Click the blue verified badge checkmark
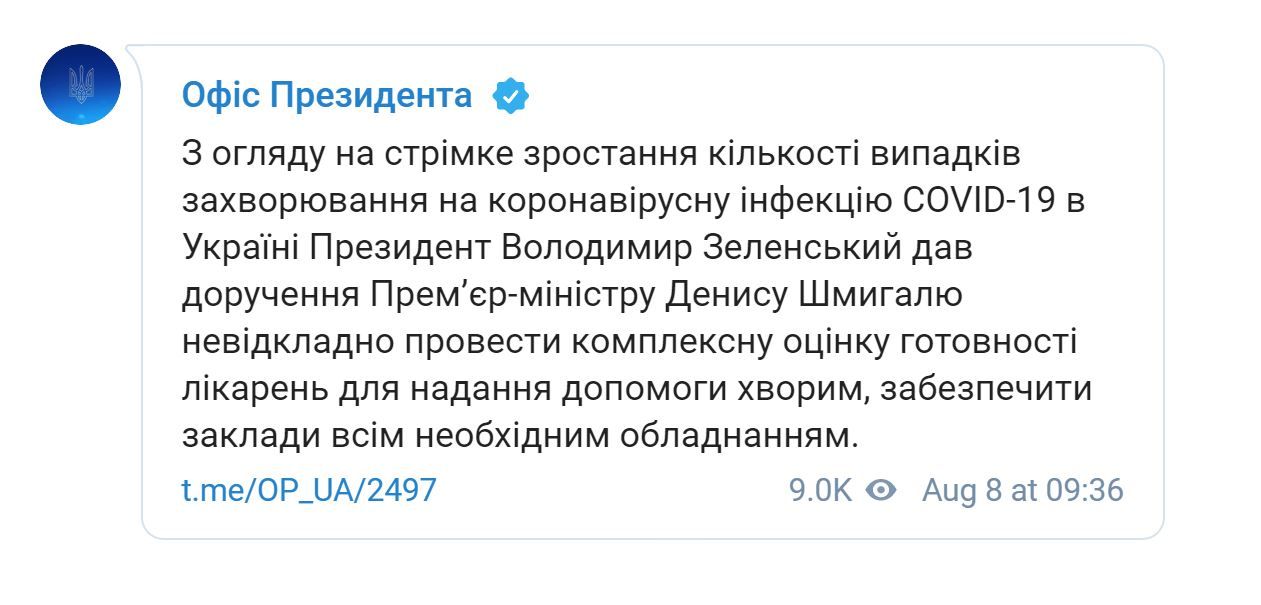Screen dimensions: 1261x605 point(510,96)
